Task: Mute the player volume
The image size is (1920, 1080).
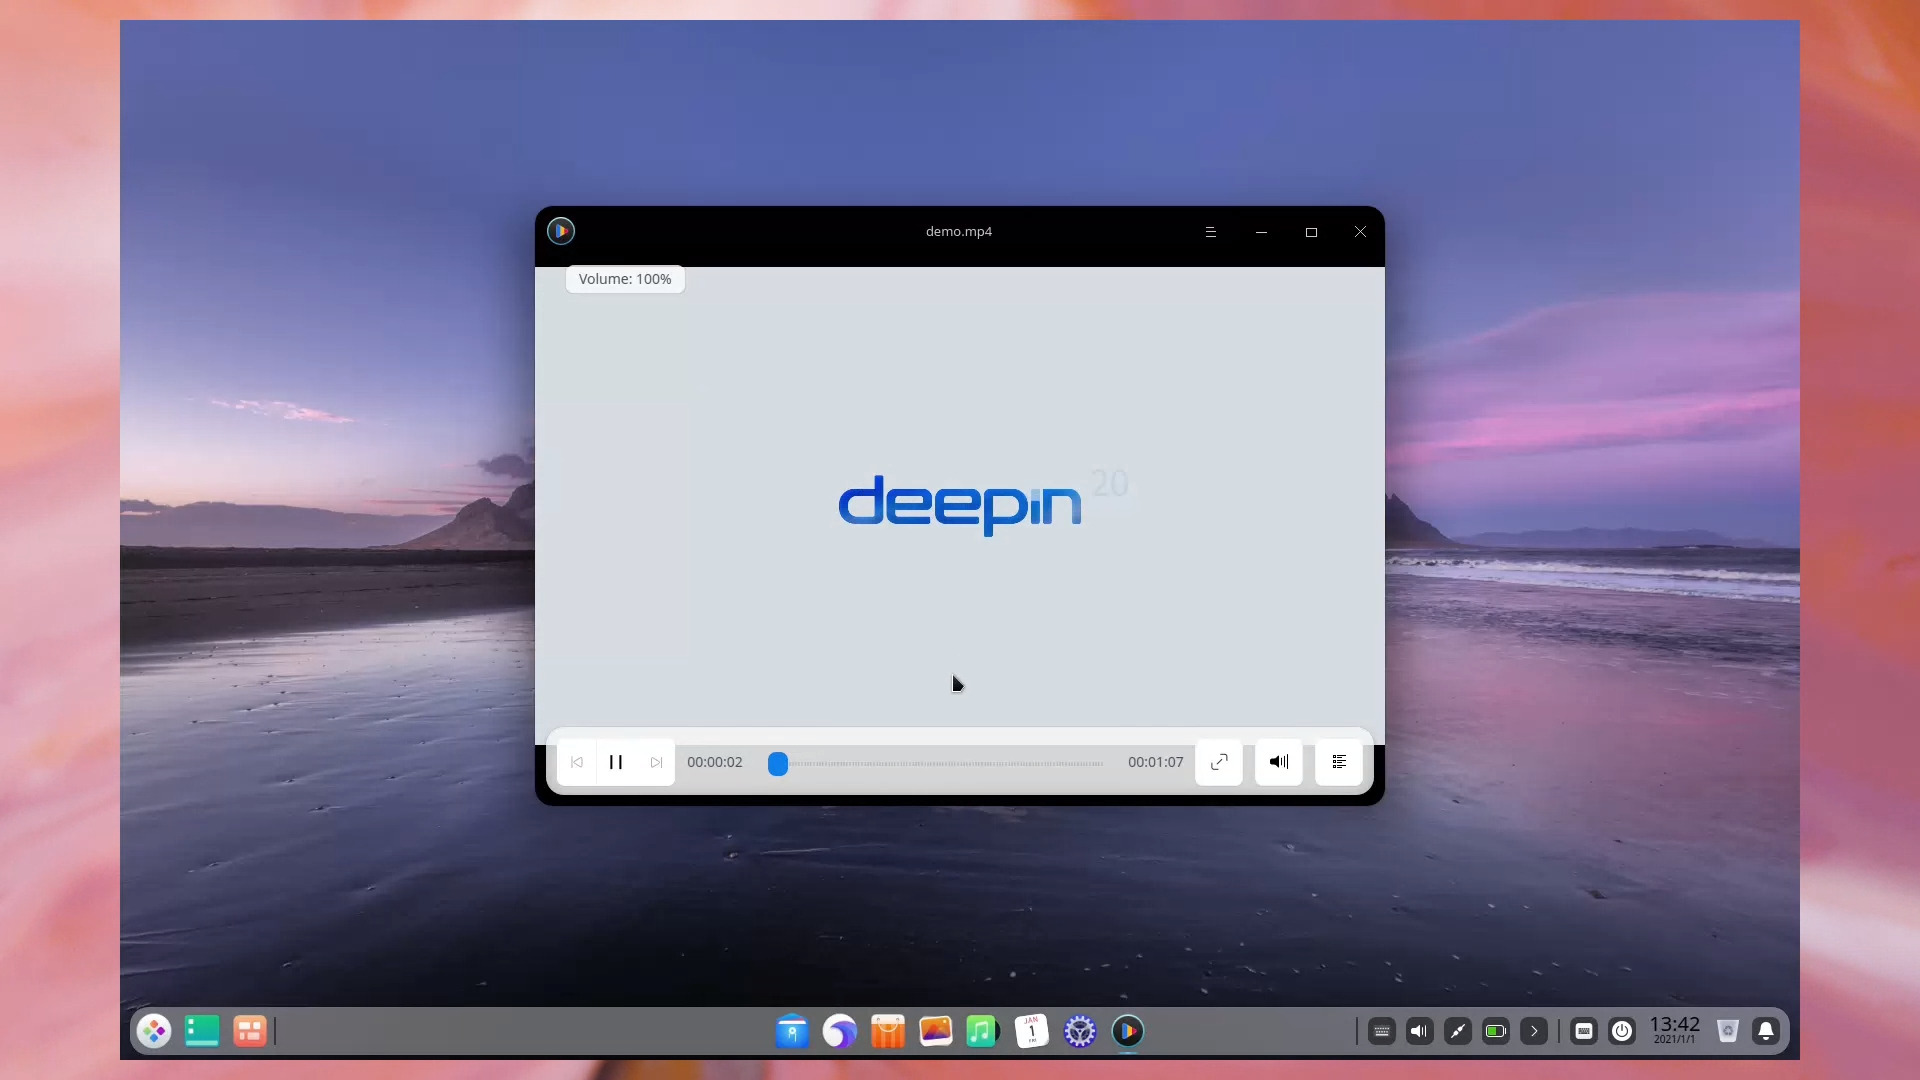Action: click(x=1278, y=762)
